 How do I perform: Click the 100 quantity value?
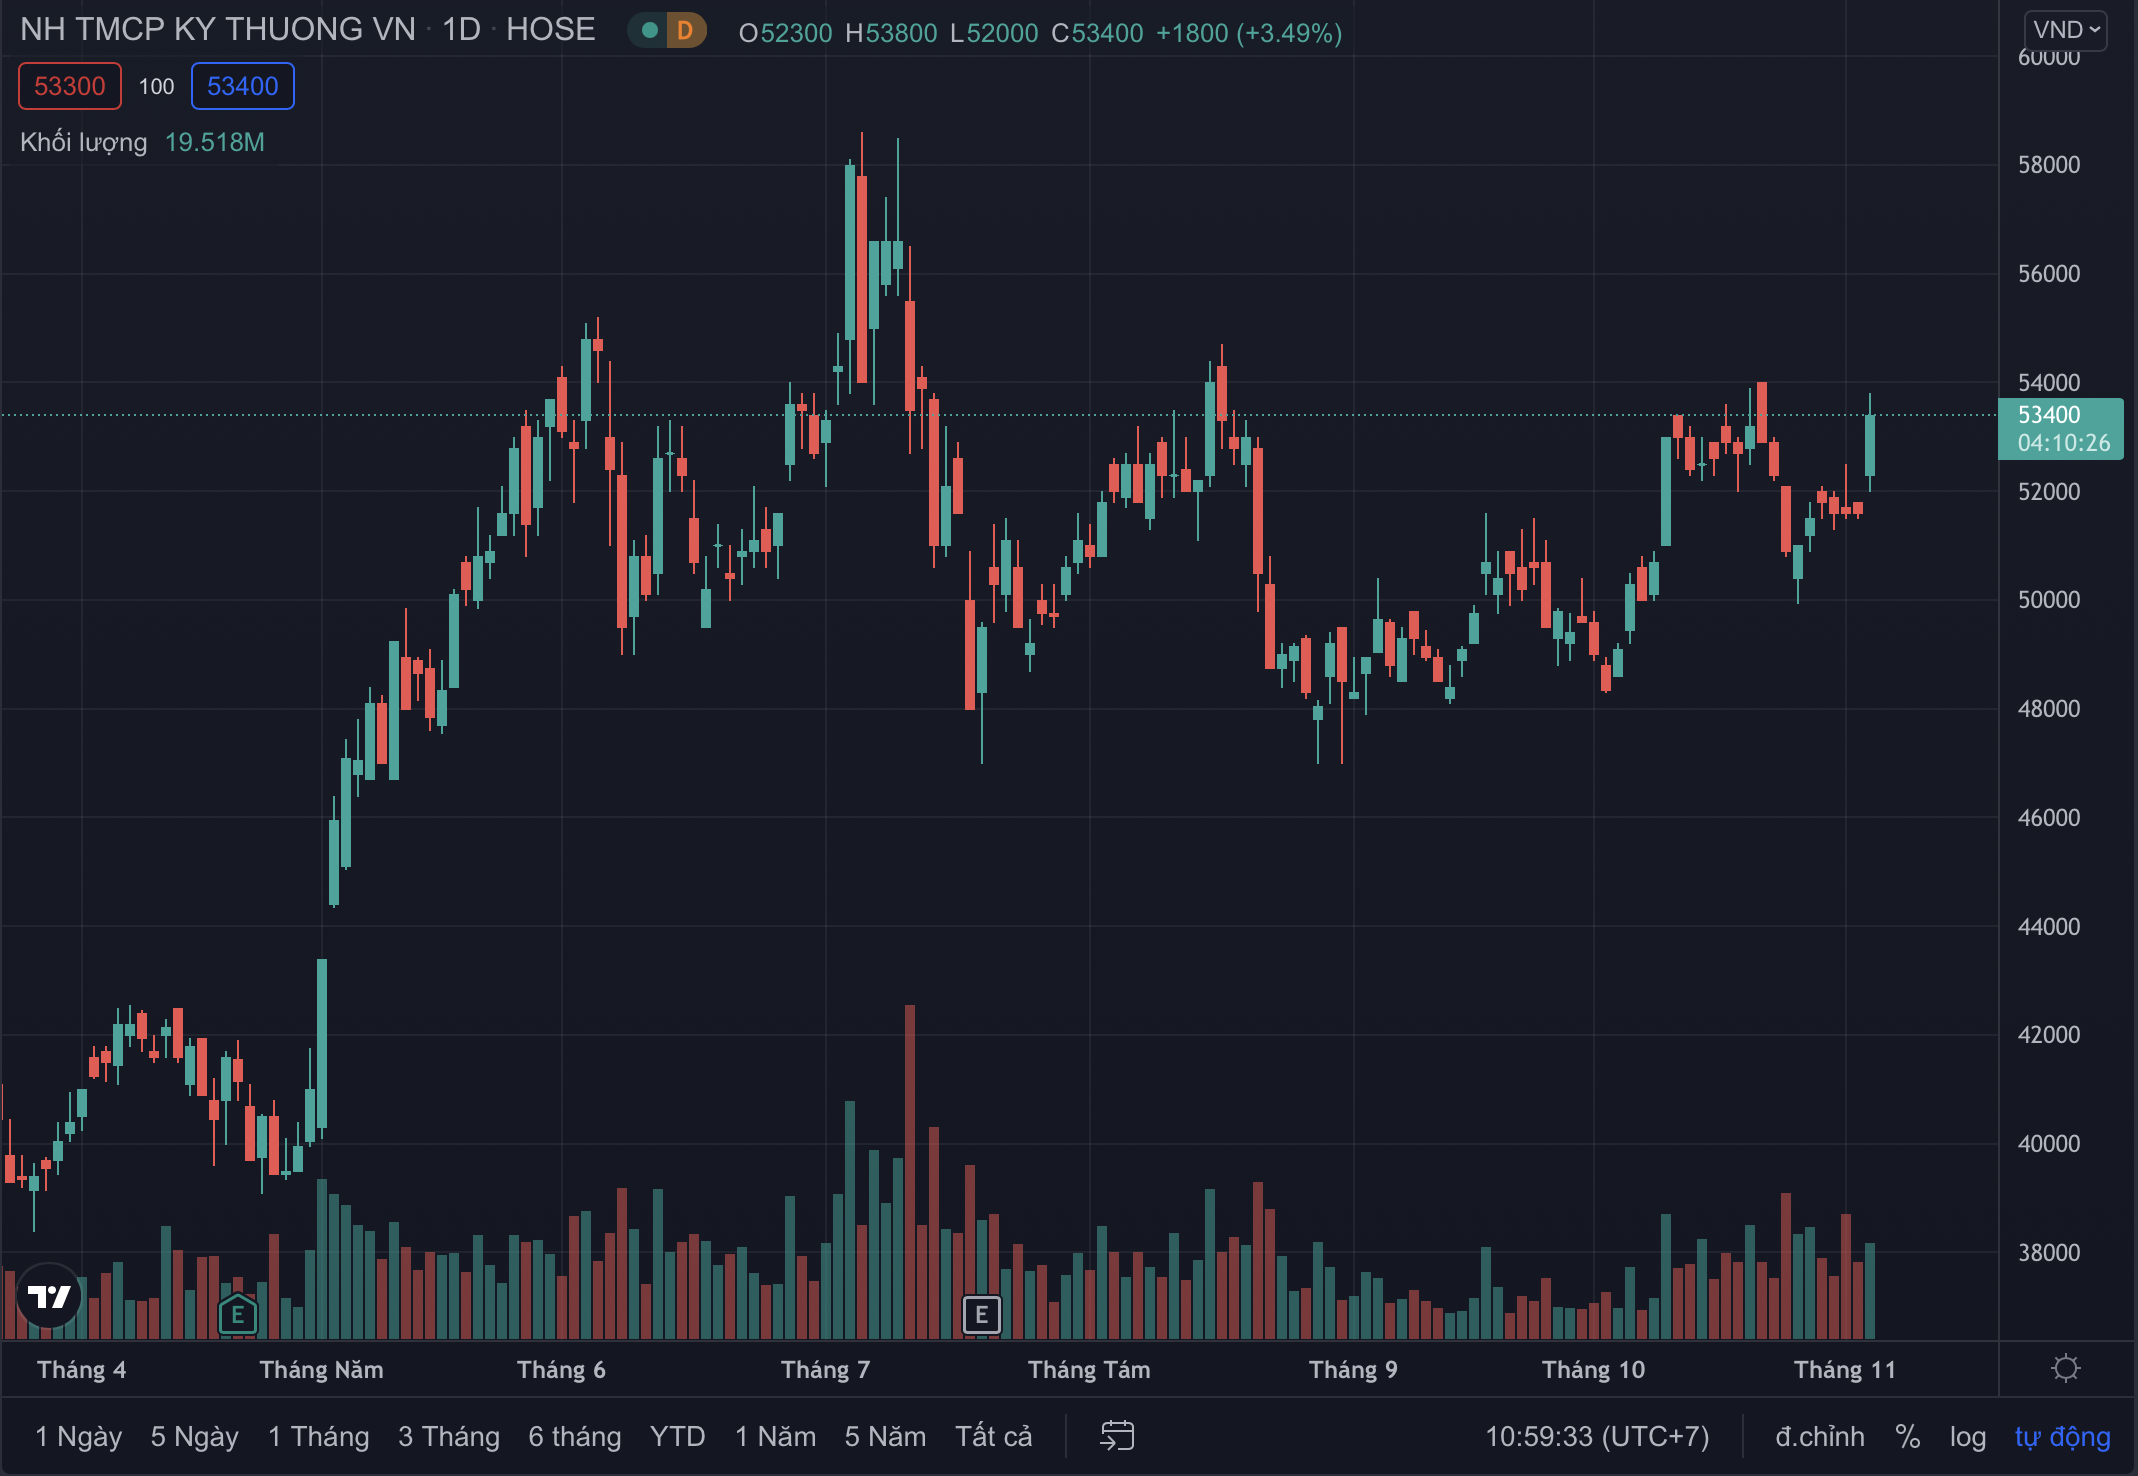coord(157,87)
